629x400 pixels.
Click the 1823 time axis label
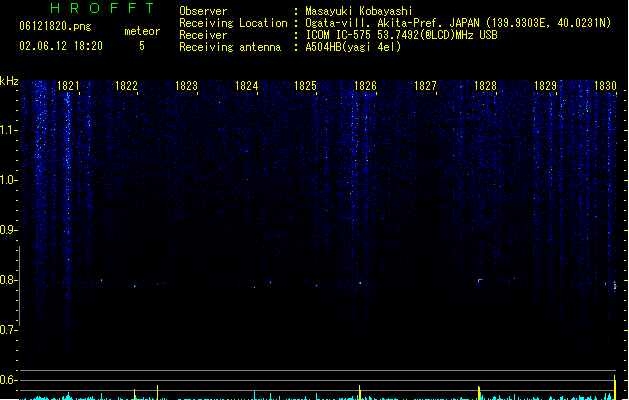coord(187,86)
